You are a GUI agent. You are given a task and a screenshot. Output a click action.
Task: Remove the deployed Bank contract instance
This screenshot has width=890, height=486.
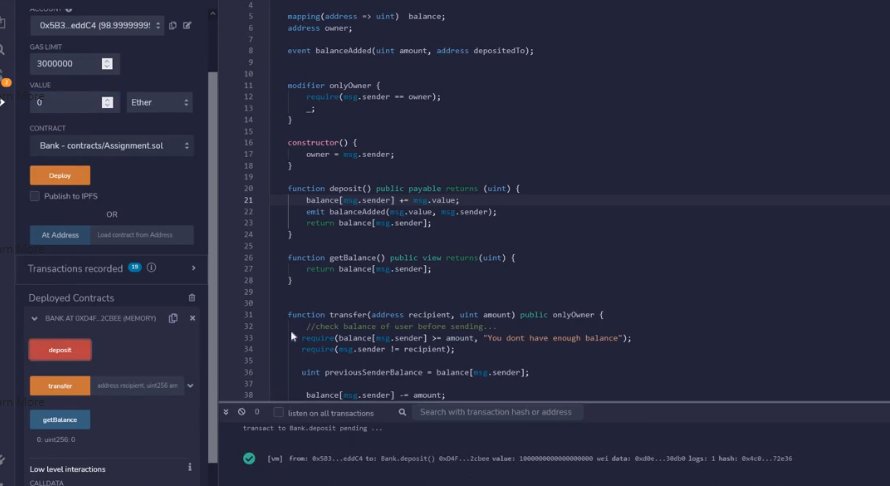tap(192, 318)
